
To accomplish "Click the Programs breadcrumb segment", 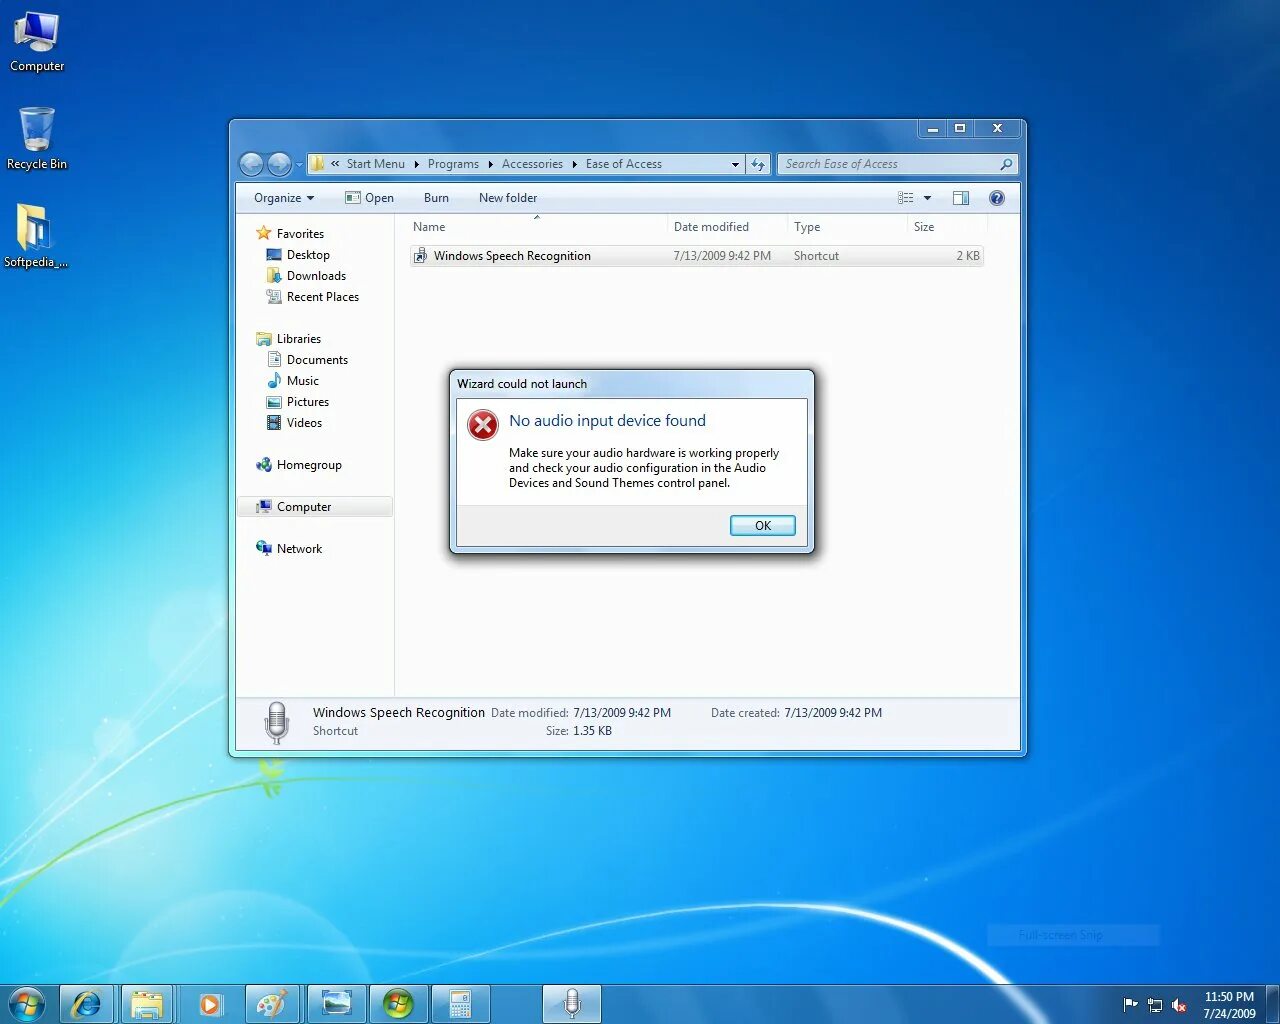I will [453, 164].
